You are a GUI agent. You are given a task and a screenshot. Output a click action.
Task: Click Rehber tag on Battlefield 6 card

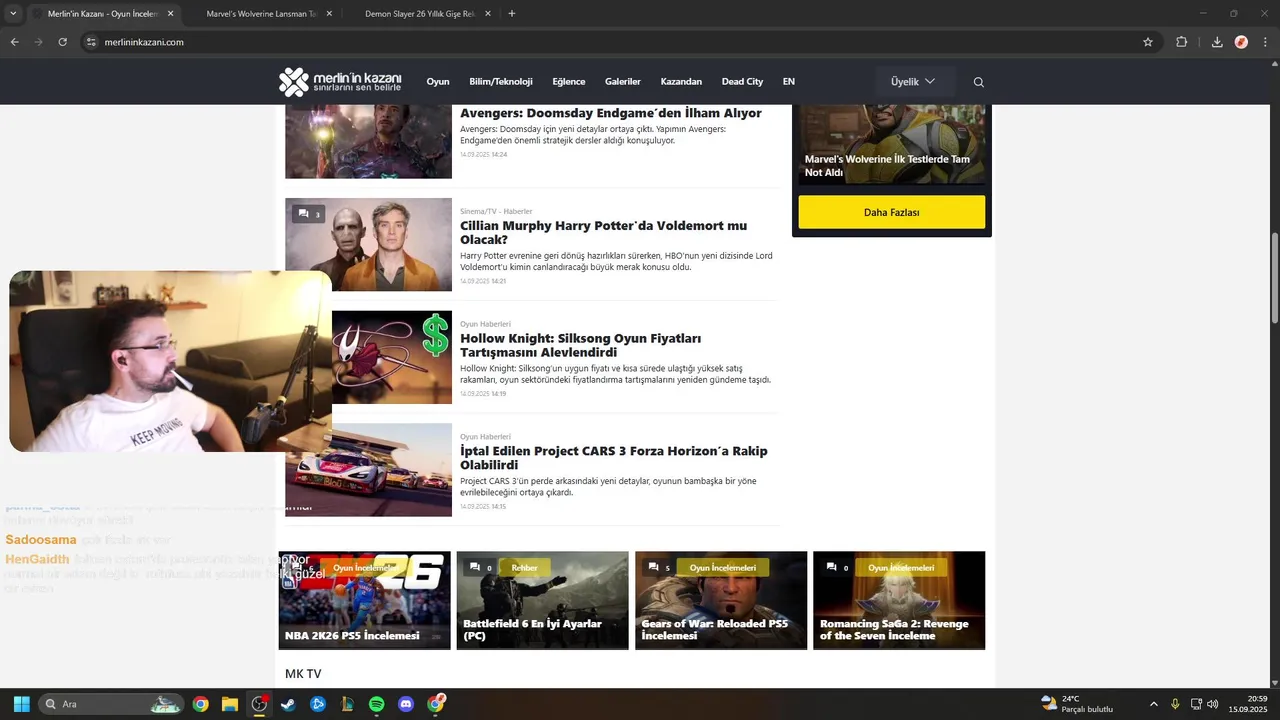(x=524, y=567)
